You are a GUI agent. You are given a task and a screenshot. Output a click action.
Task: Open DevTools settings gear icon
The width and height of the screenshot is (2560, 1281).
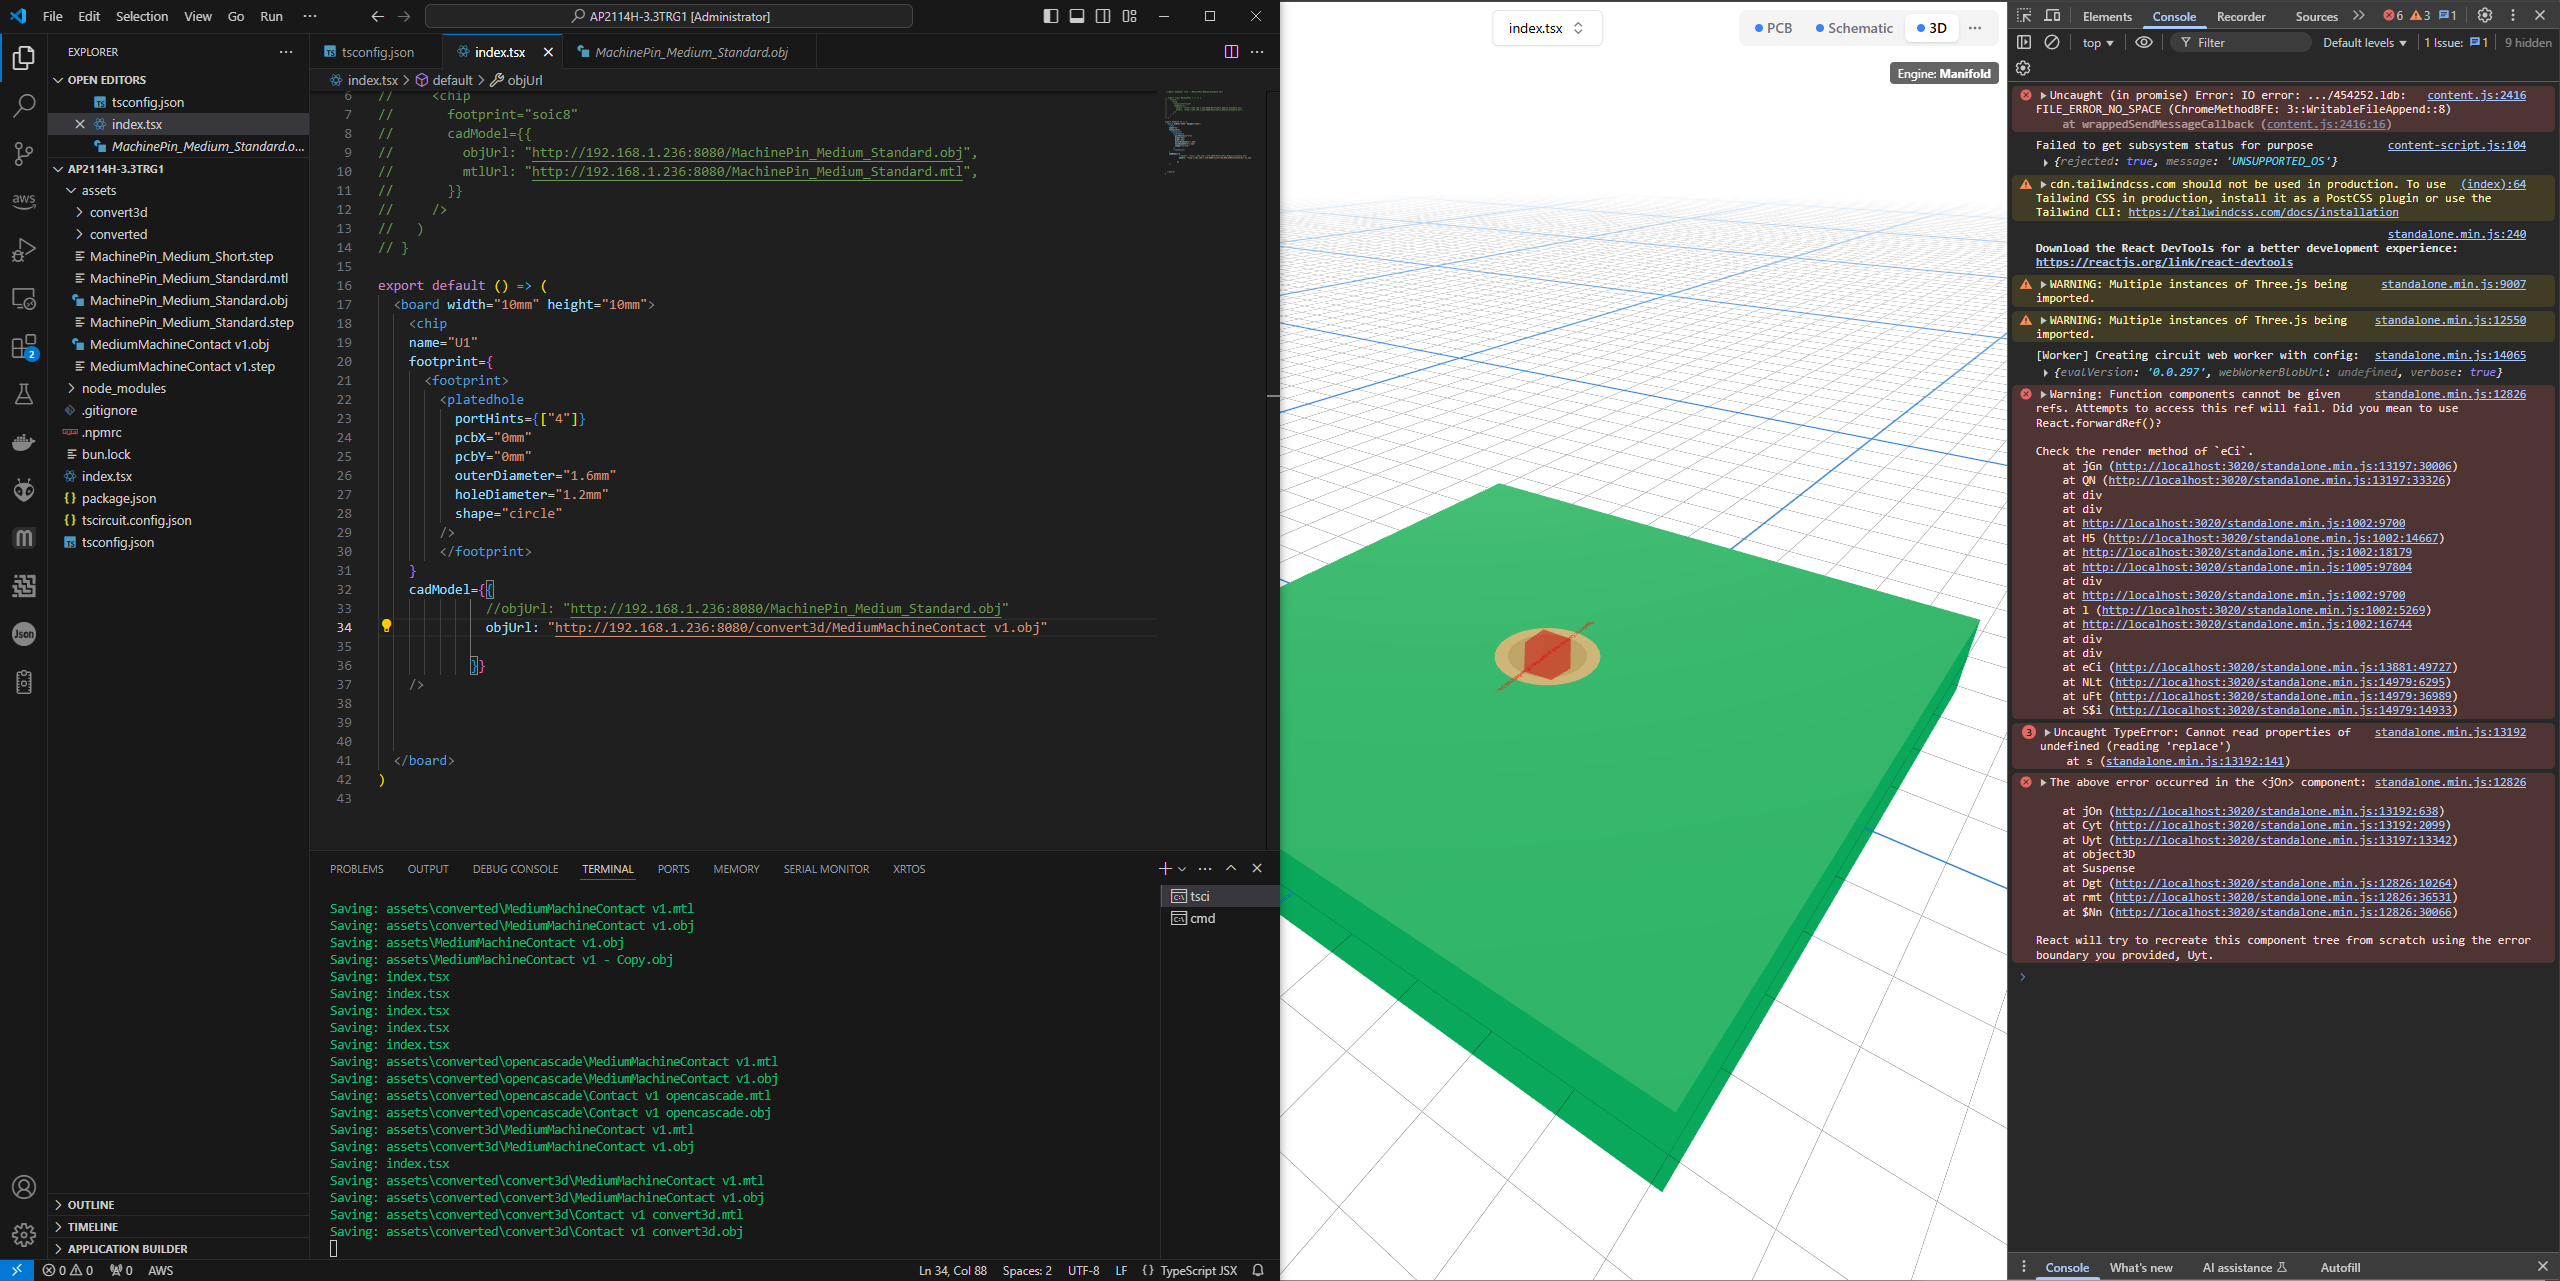click(2484, 16)
